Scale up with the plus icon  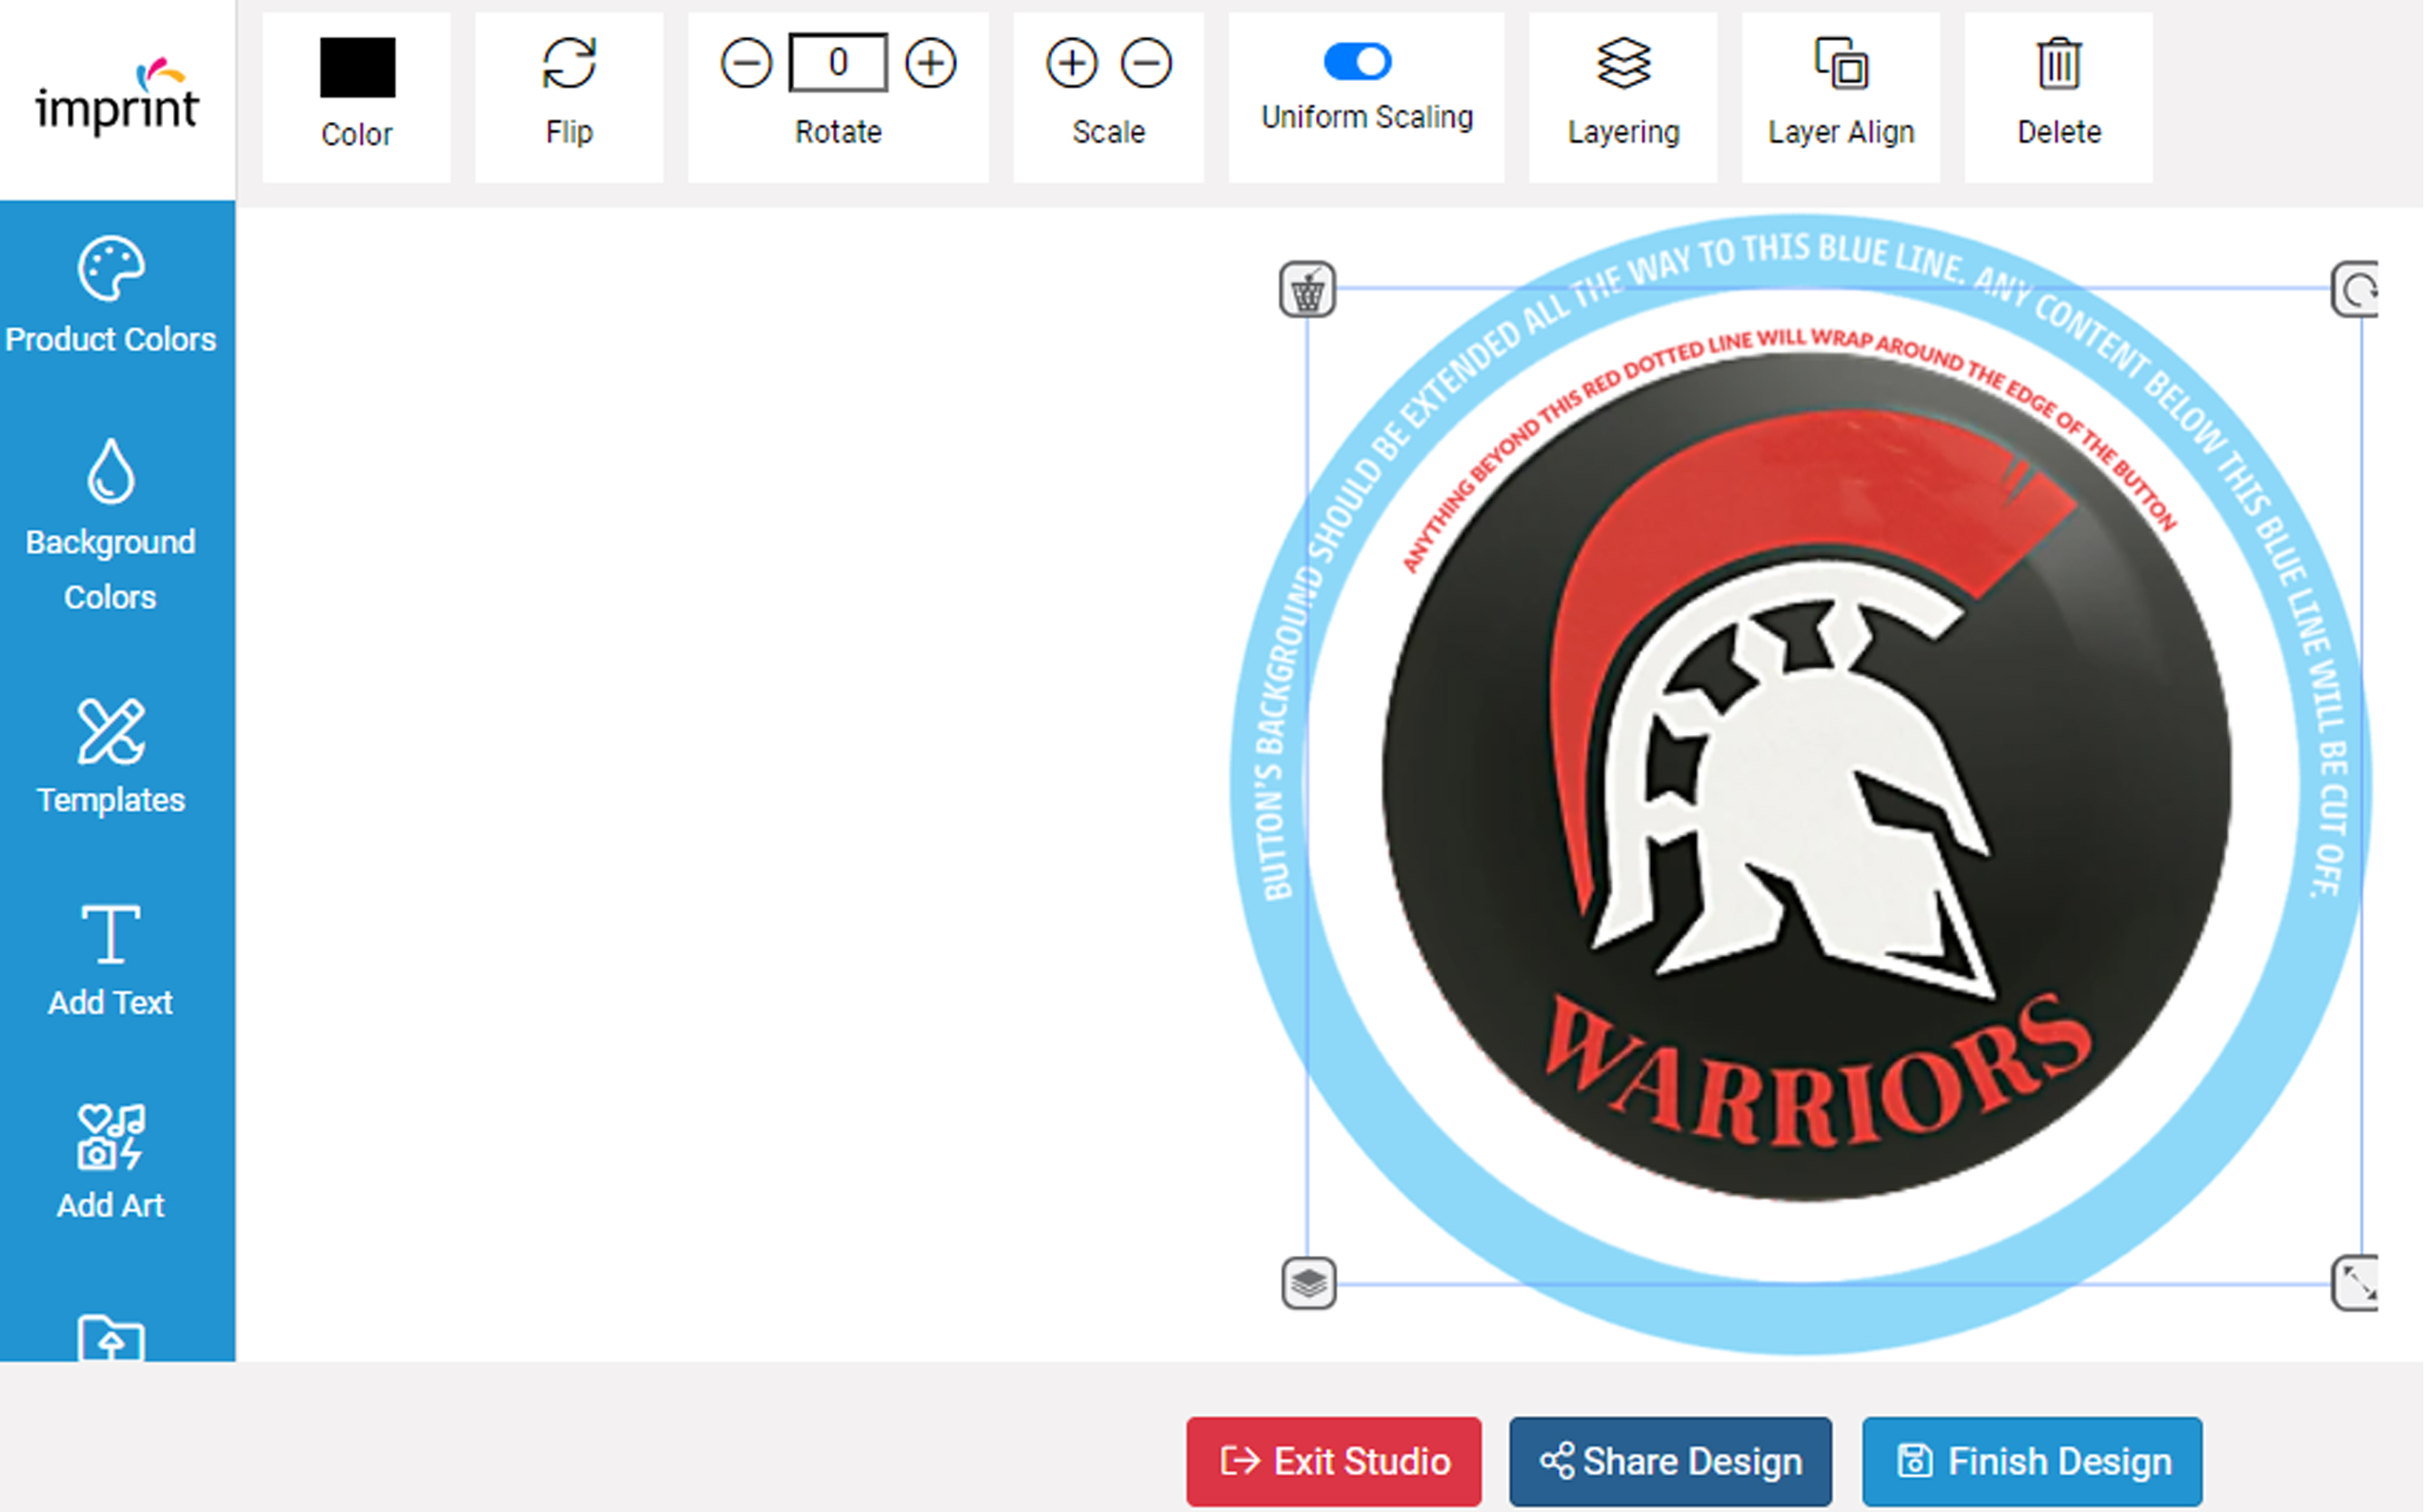tap(1072, 64)
